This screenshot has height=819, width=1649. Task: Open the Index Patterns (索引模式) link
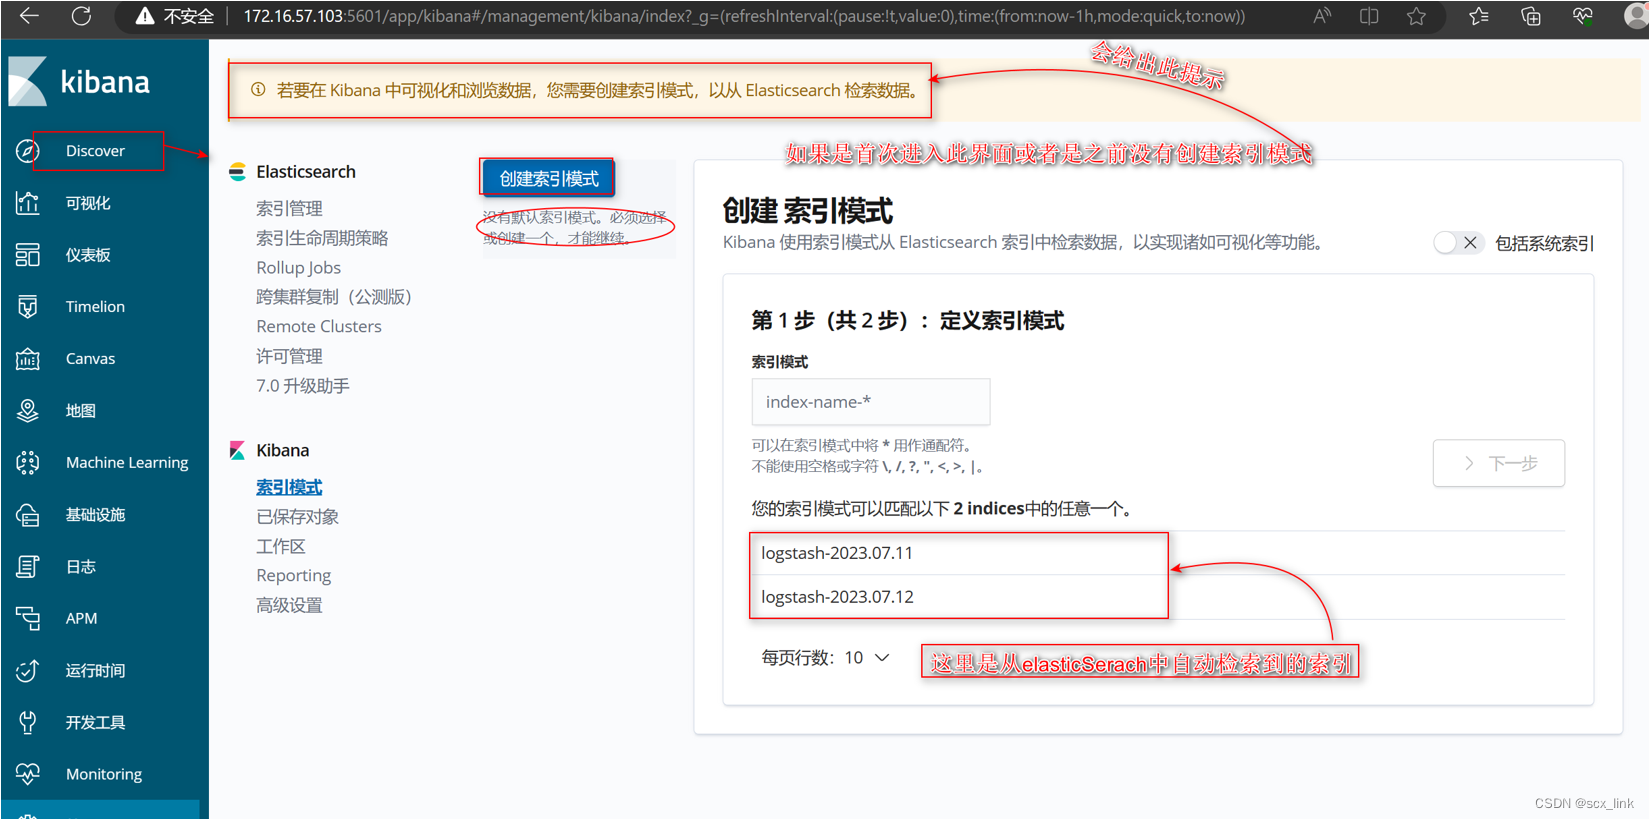tap(289, 488)
